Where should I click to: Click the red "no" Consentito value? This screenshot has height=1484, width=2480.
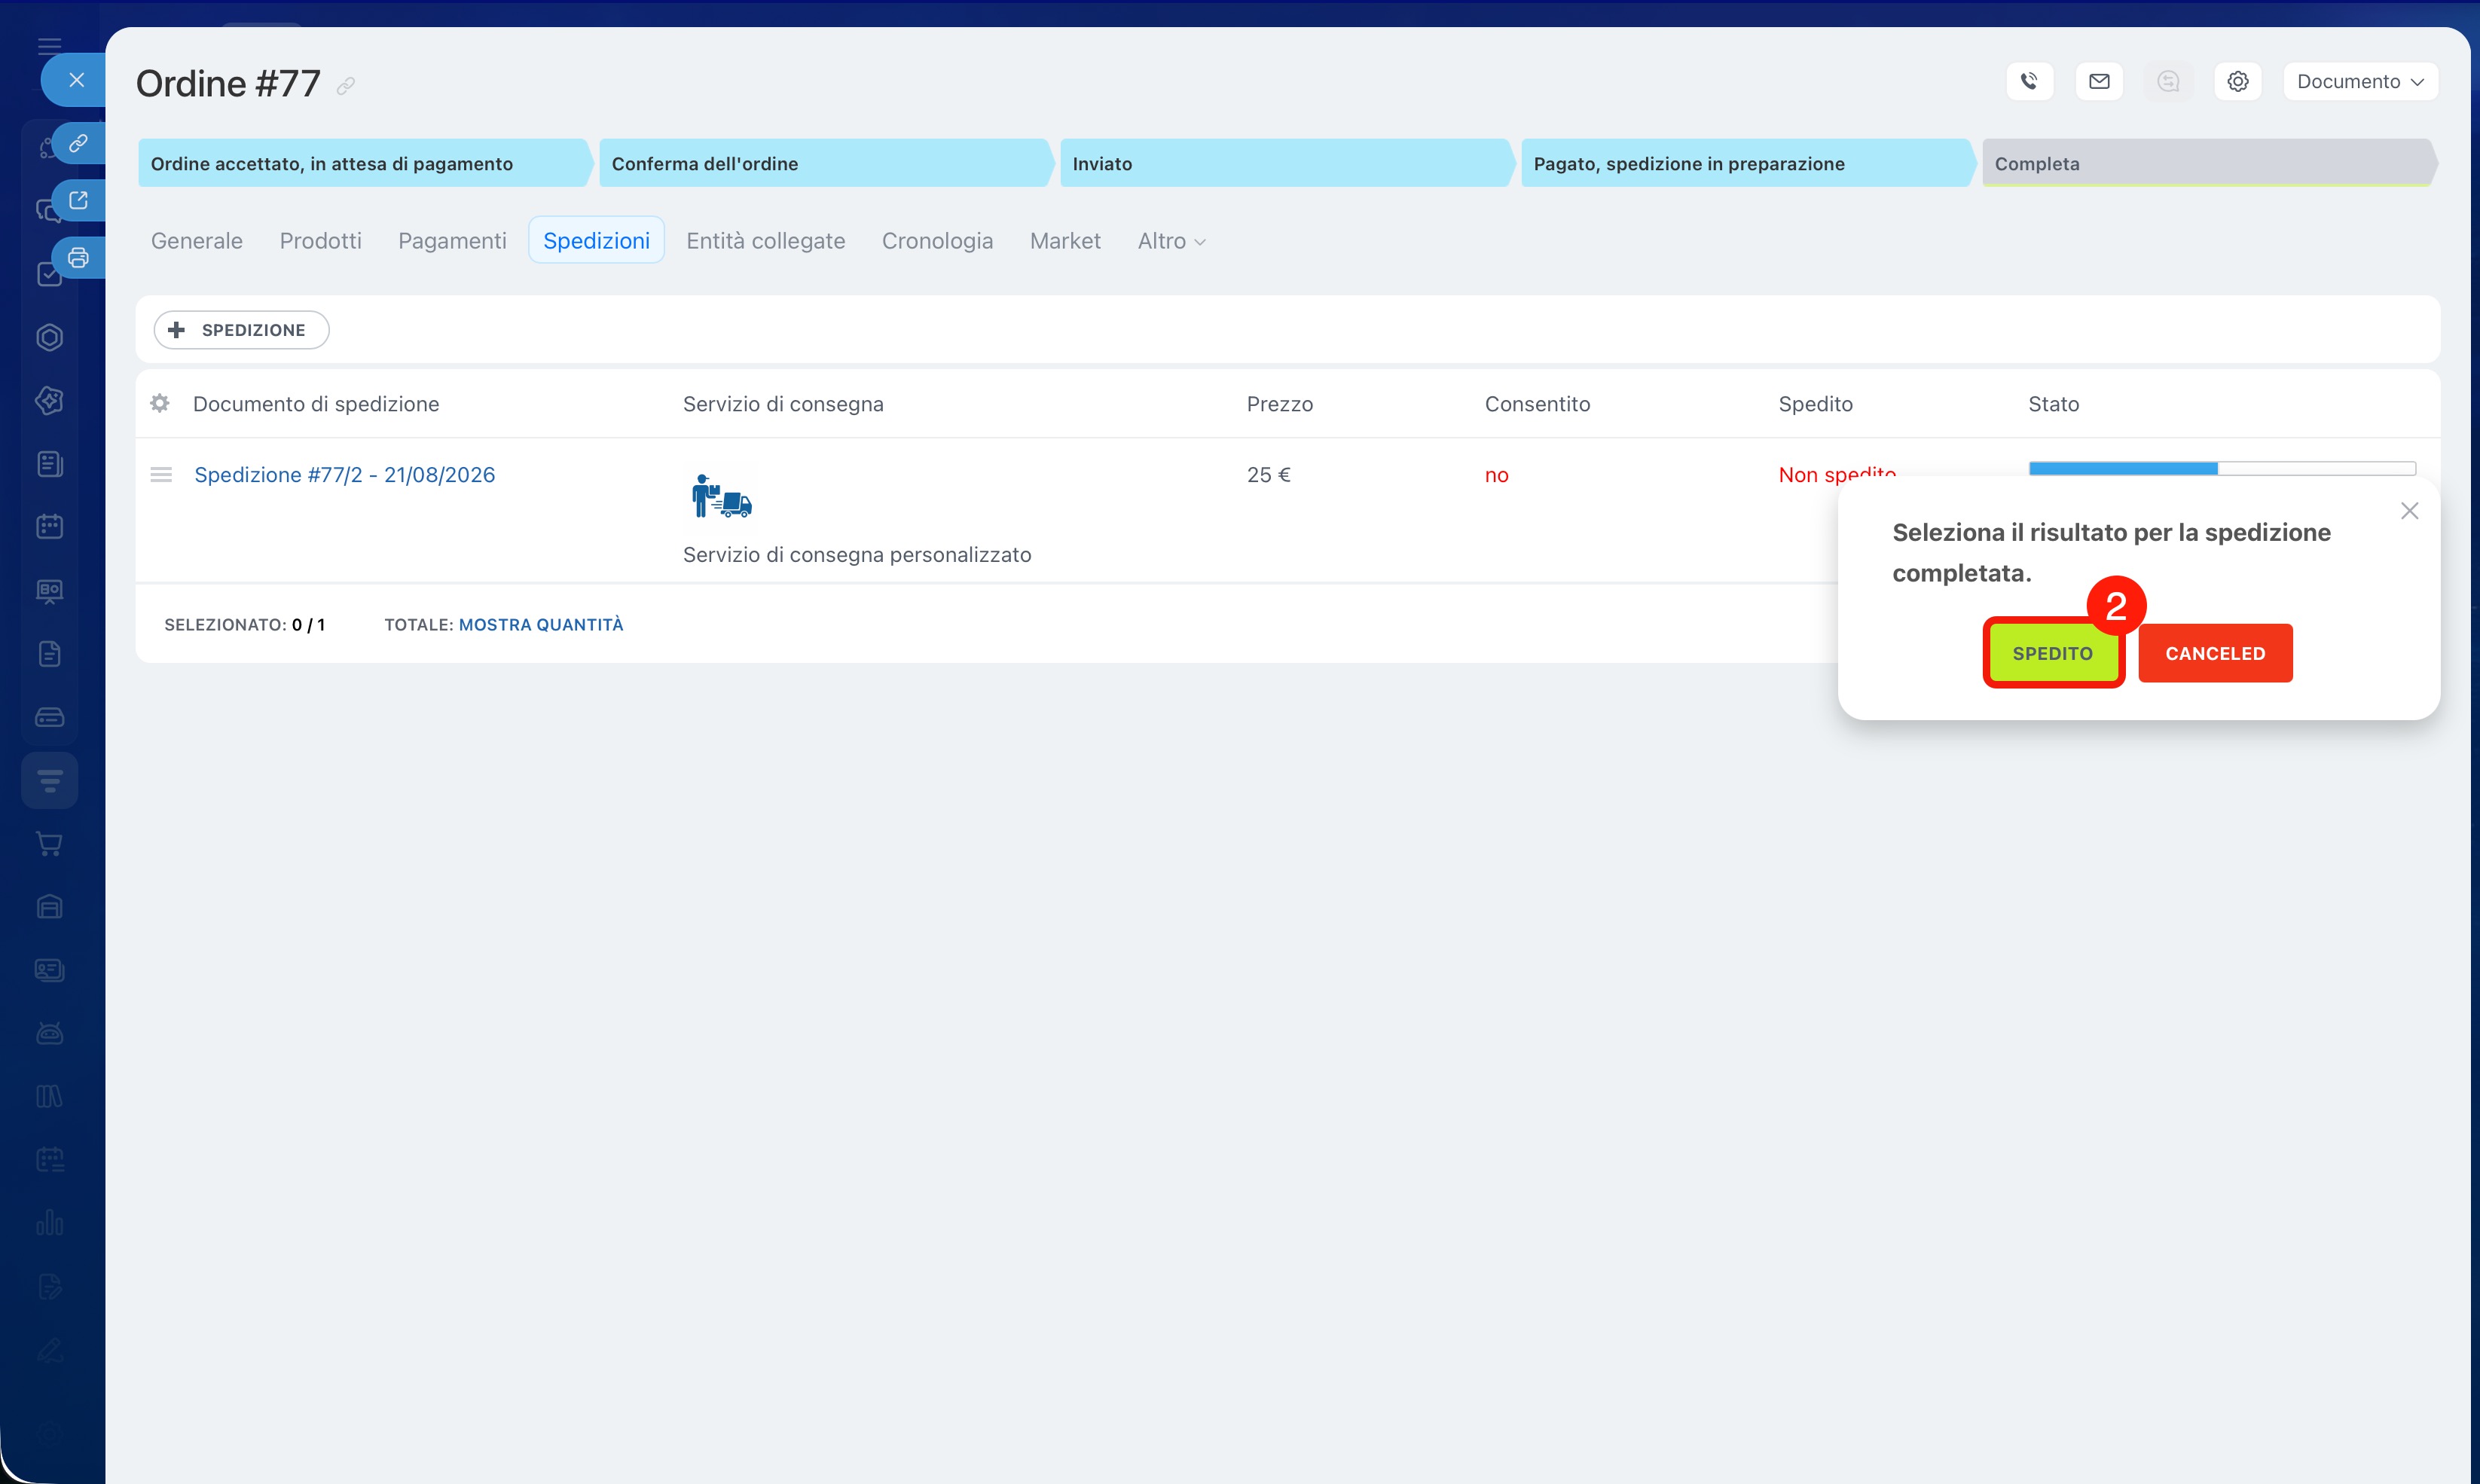click(x=1496, y=475)
